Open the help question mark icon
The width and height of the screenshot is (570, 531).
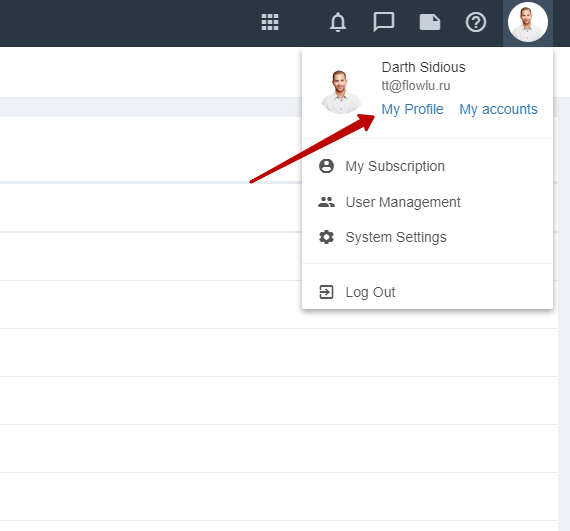476,22
